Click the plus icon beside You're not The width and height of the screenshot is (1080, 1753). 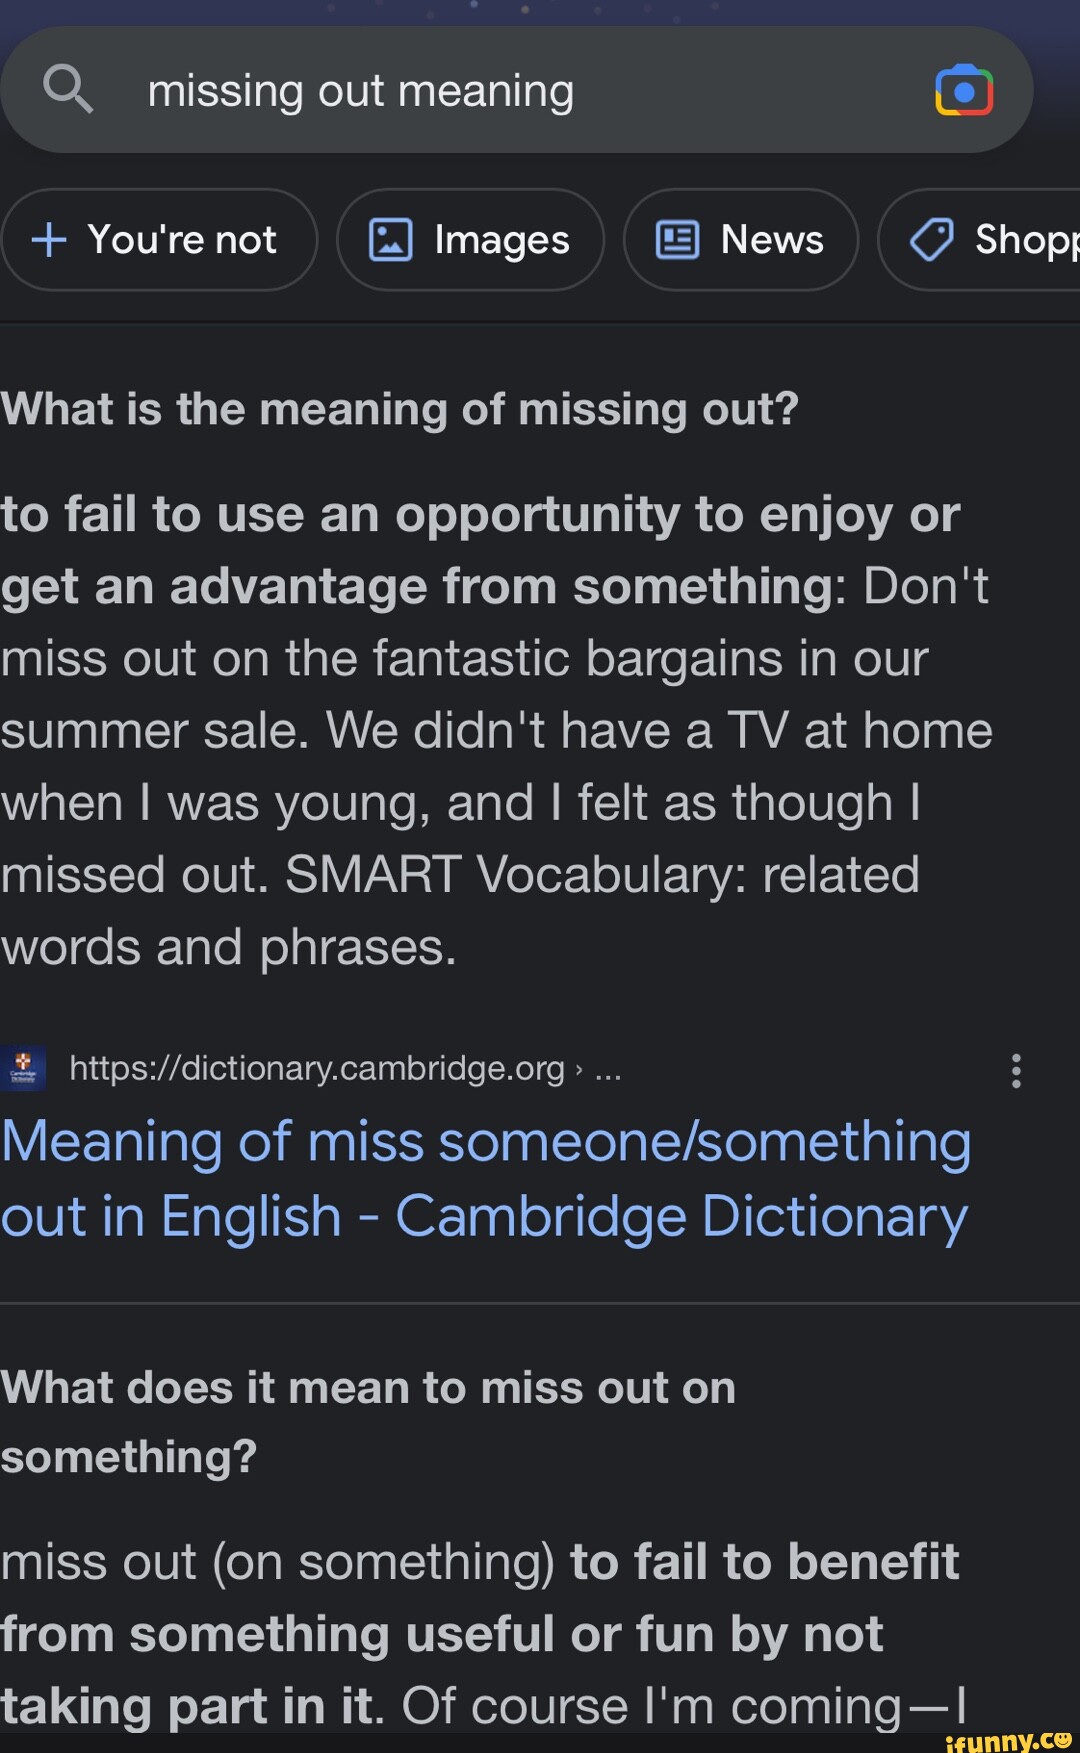click(x=49, y=240)
